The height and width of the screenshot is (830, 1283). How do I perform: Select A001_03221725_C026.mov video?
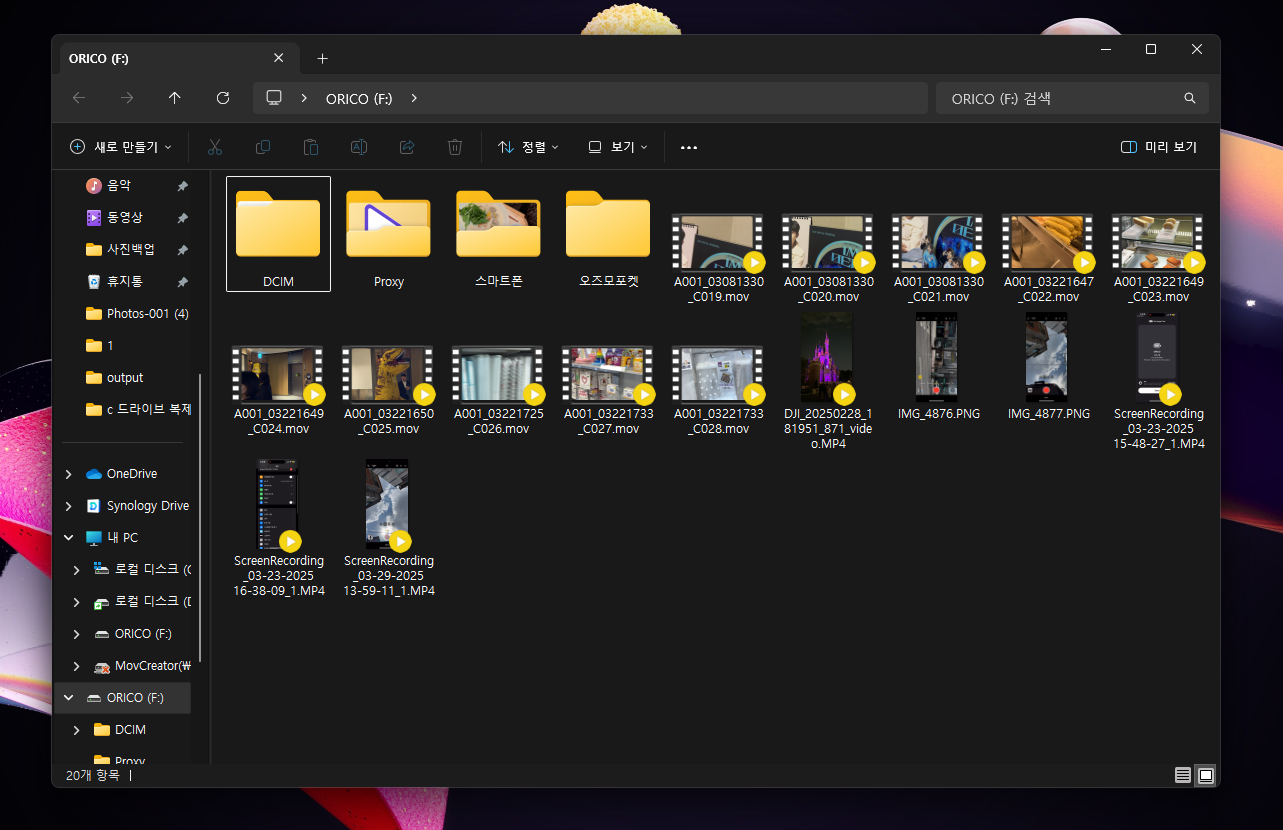498,390
